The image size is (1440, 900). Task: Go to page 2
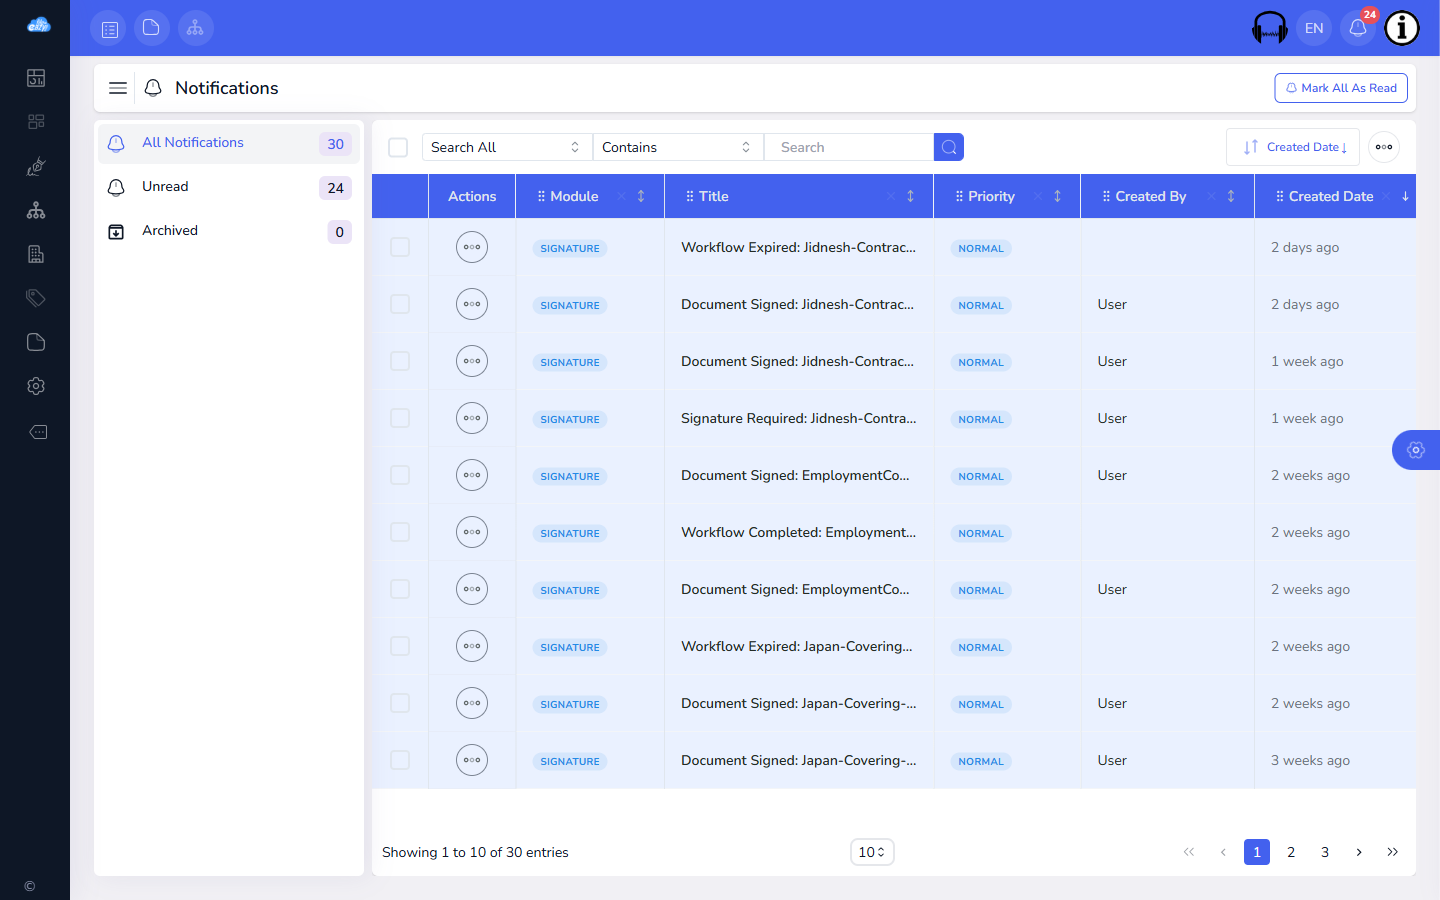pos(1291,852)
